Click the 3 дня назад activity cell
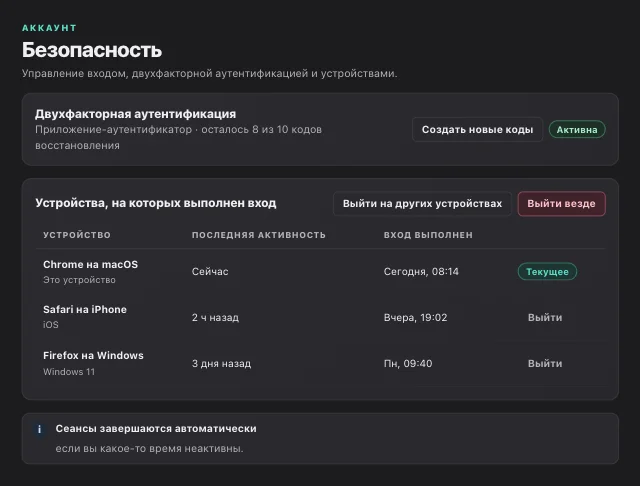This screenshot has height=486, width=640. coord(221,364)
